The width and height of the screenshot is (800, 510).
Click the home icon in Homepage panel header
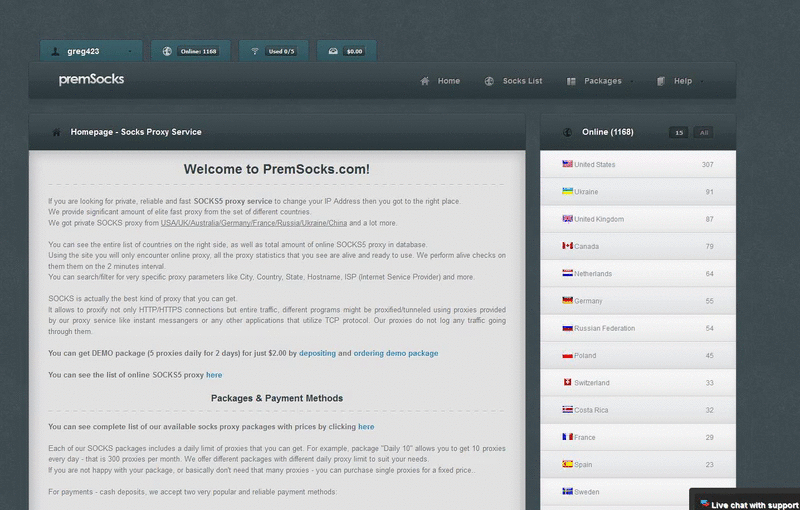(56, 132)
